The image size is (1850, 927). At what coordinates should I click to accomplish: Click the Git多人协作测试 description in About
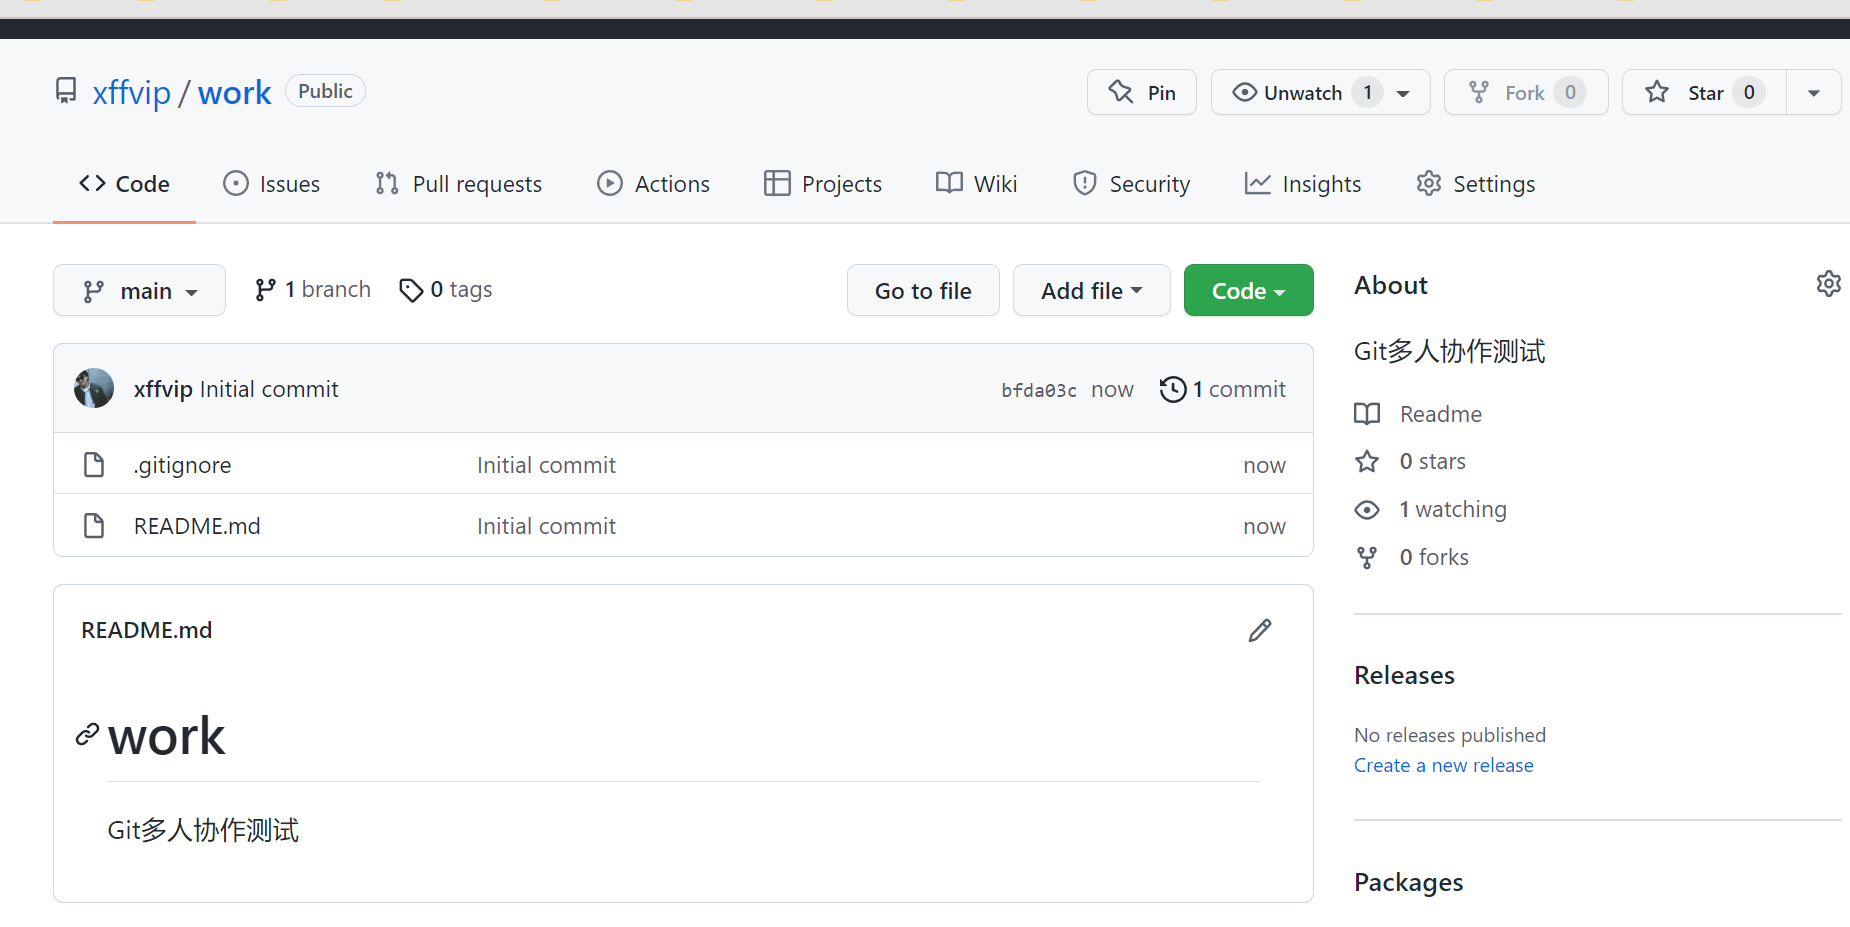point(1449,351)
